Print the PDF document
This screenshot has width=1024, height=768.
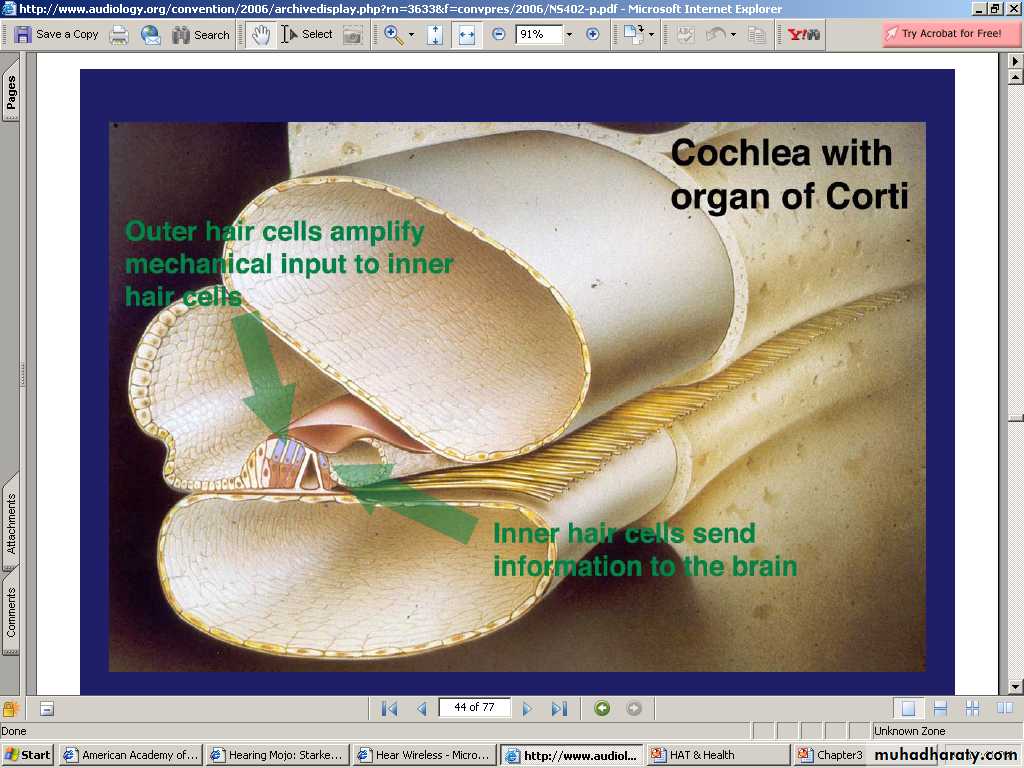[119, 35]
